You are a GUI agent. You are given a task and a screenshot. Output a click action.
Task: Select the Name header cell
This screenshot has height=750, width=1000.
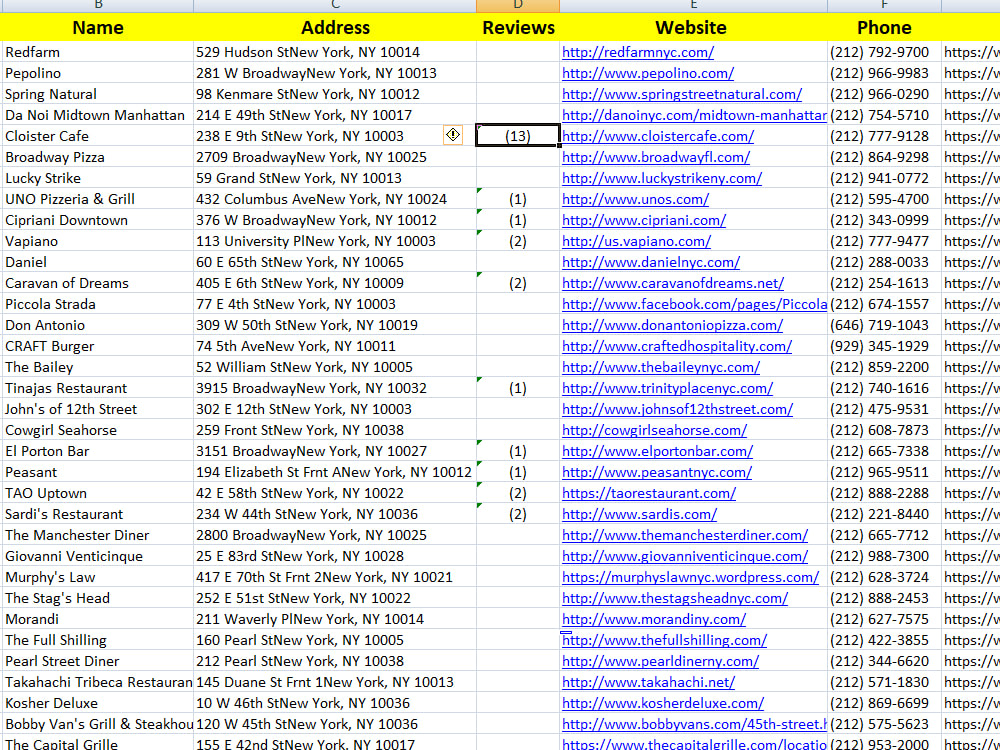click(98, 27)
